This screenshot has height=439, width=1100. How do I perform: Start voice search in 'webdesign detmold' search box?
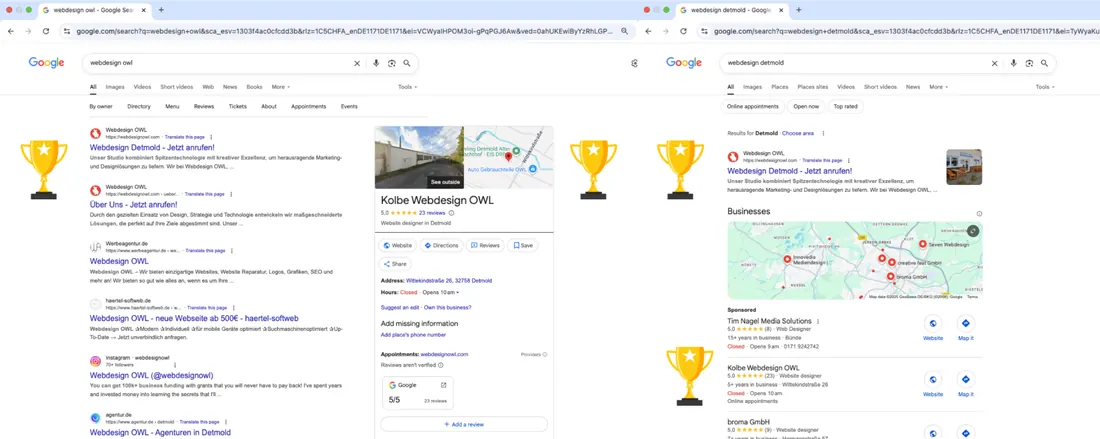tap(1014, 63)
